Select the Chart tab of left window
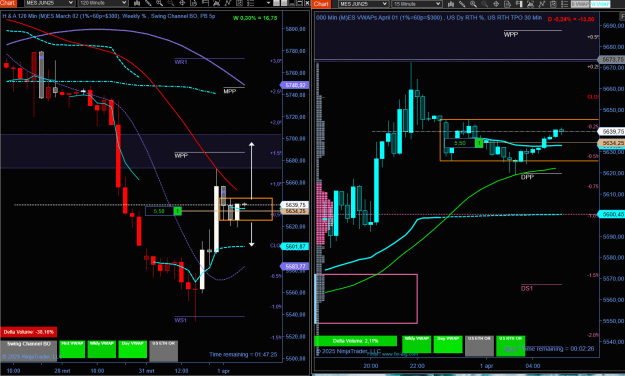 coord(8,3)
